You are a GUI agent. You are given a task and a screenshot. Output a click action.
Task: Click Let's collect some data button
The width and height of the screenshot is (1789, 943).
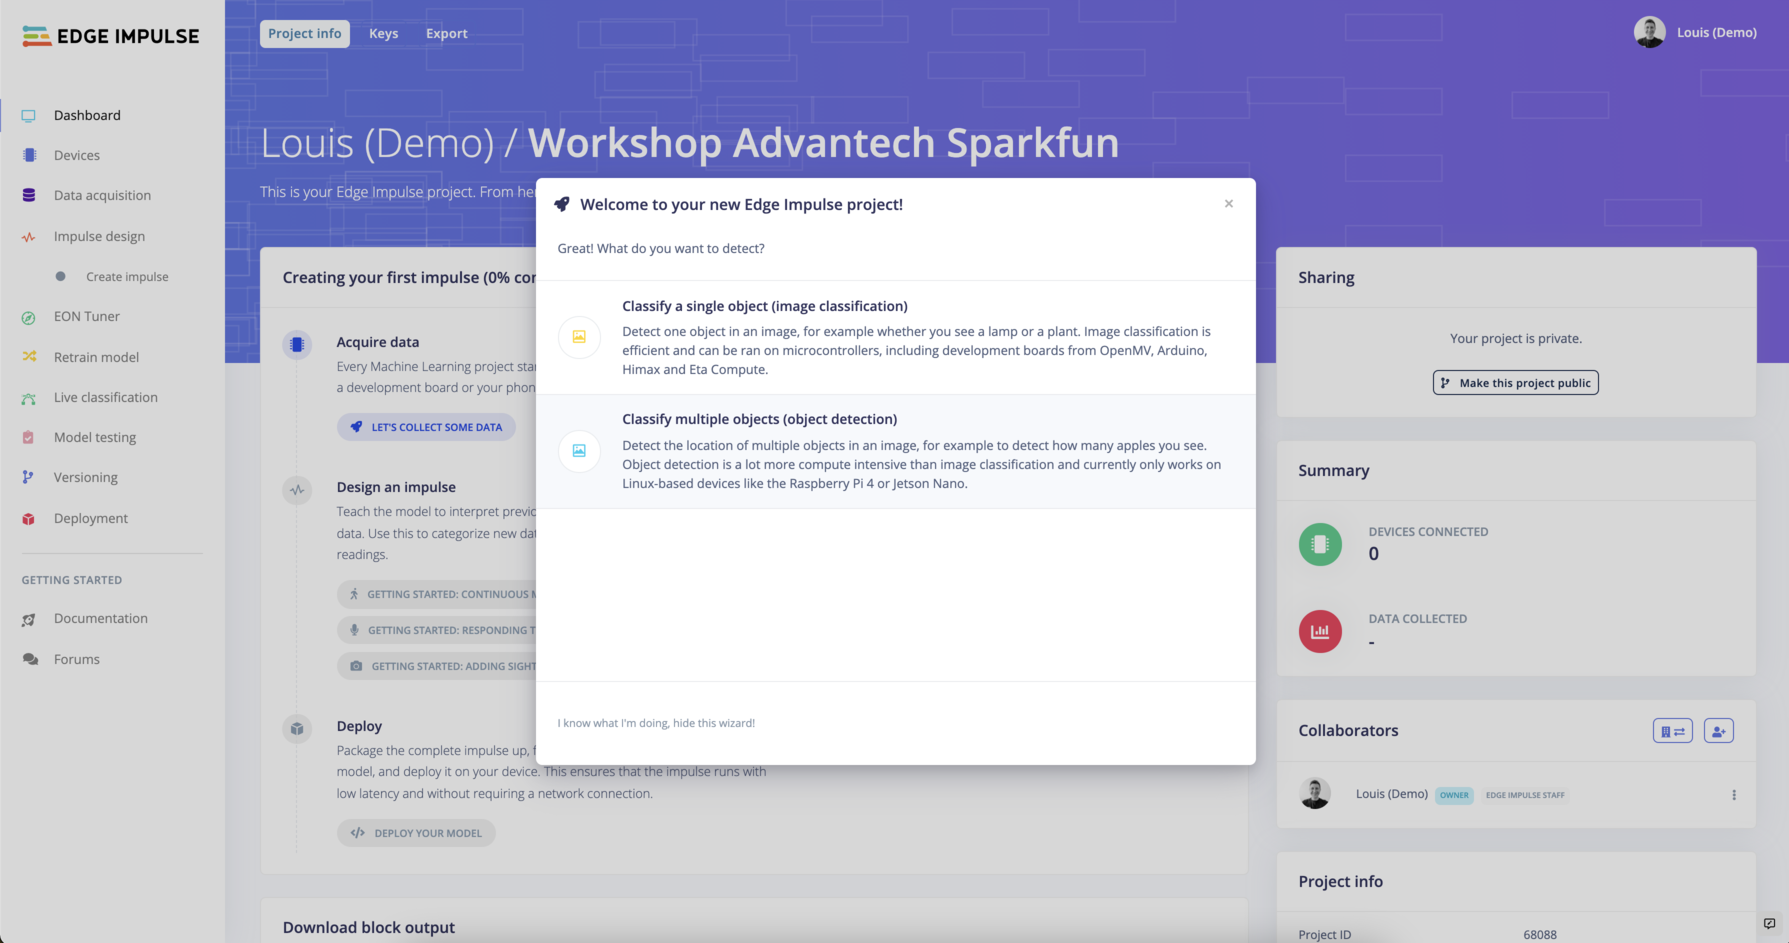[x=427, y=427]
